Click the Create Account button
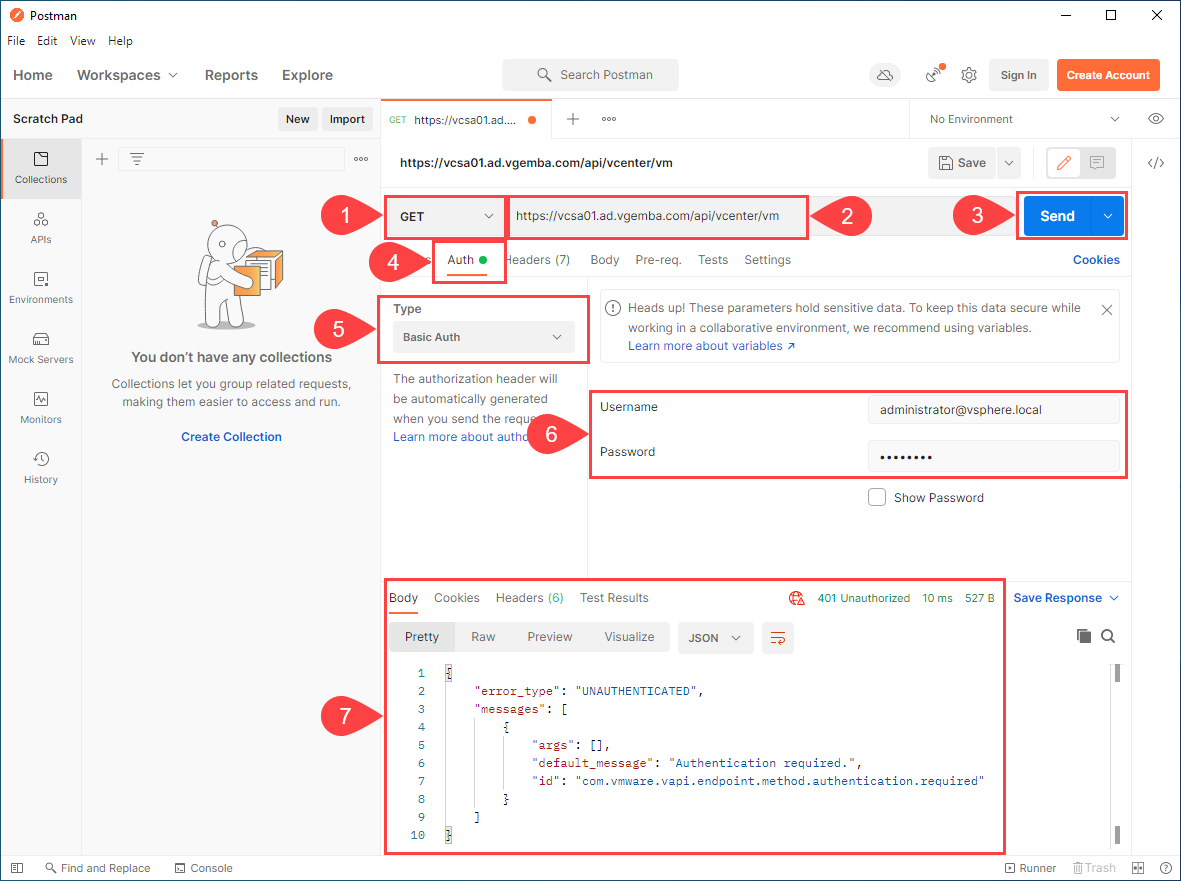 pos(1107,75)
